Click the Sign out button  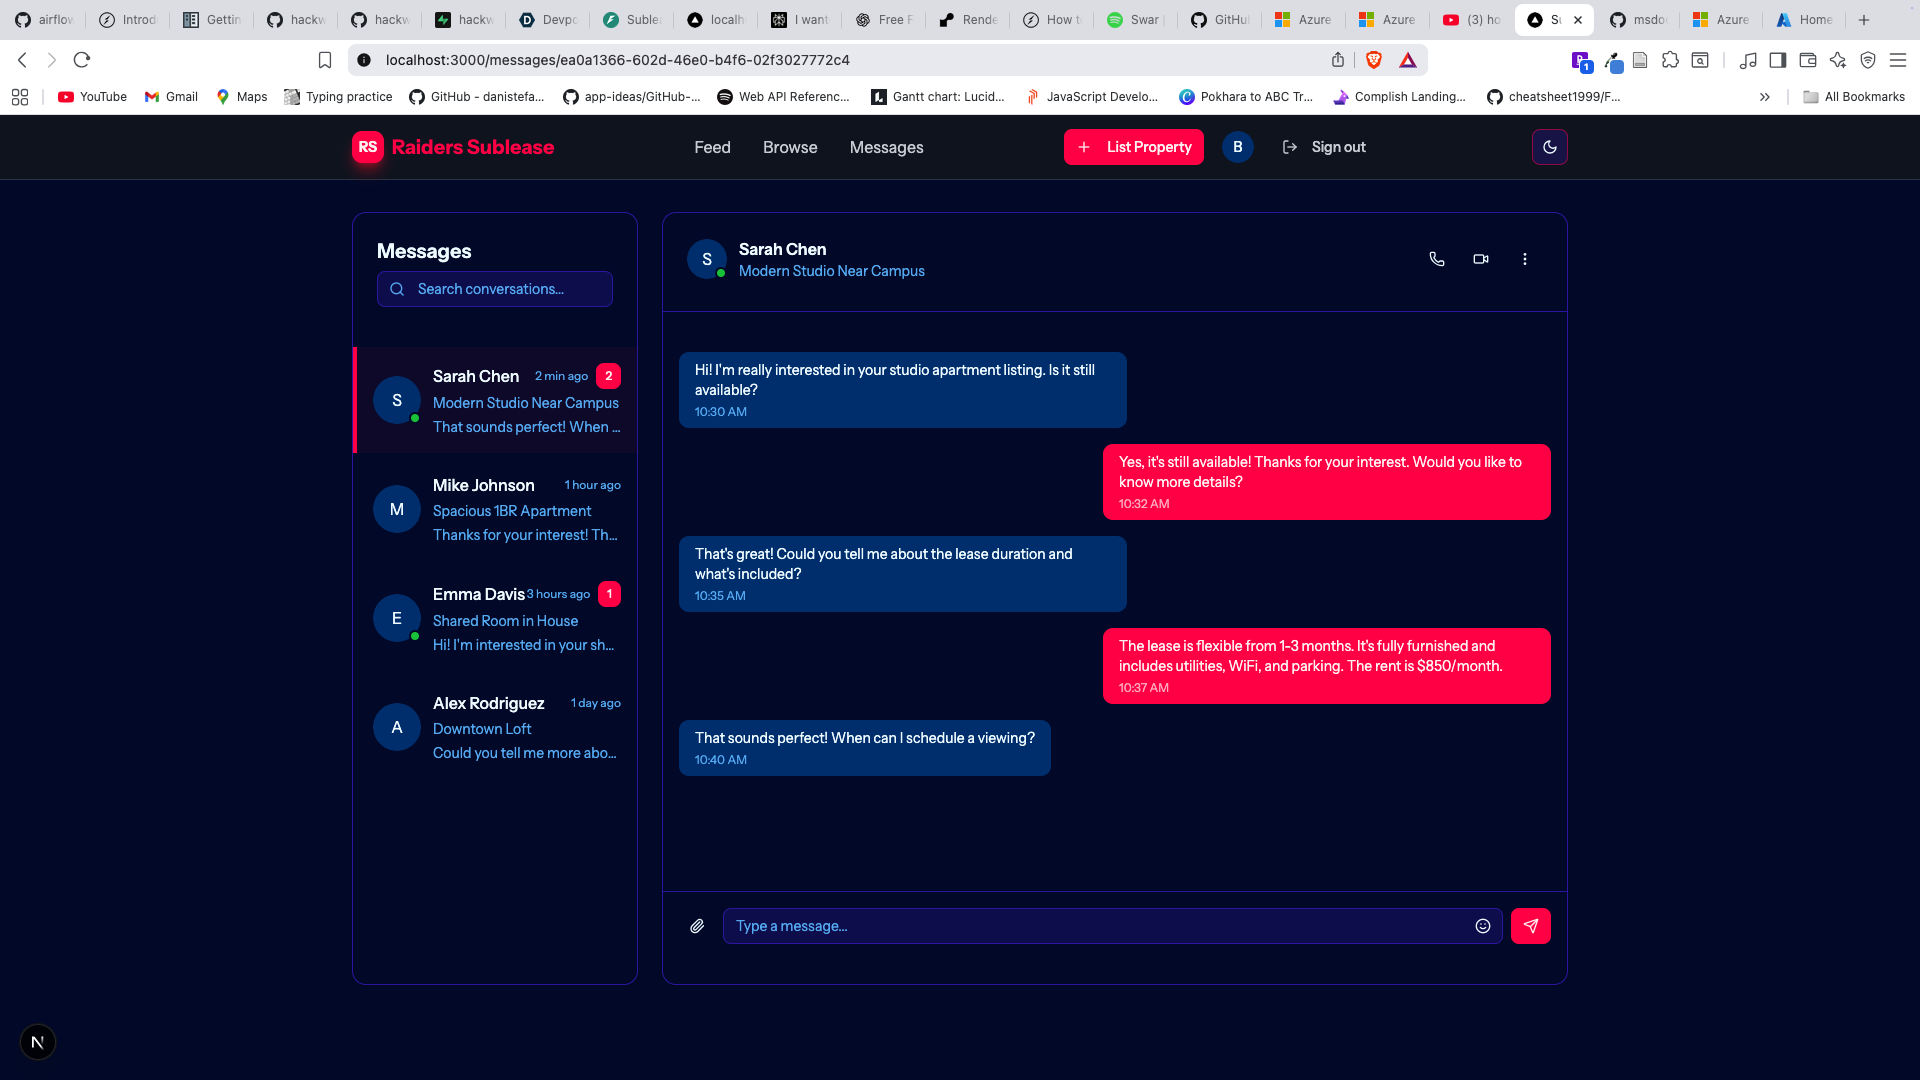(x=1324, y=147)
